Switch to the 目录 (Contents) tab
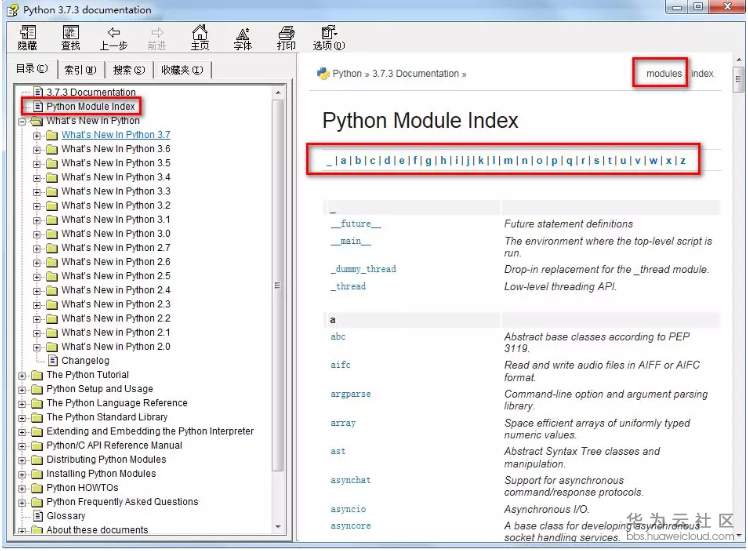748x551 pixels. point(31,69)
